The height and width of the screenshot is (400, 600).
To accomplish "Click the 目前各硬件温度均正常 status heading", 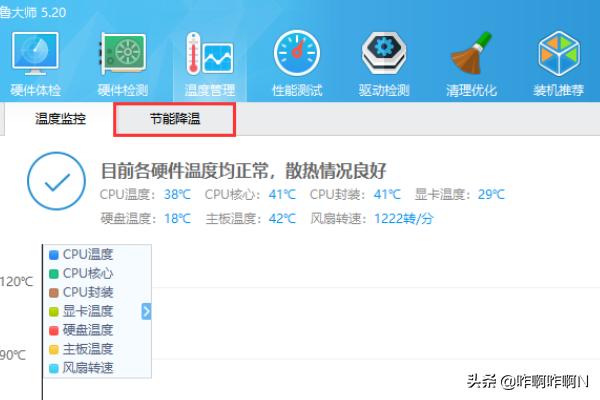I will pos(243,171).
